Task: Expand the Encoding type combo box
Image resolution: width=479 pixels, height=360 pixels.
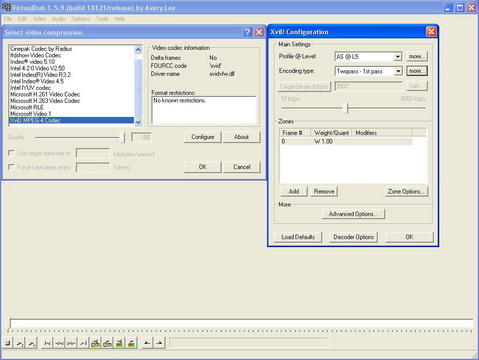Action: [x=398, y=71]
